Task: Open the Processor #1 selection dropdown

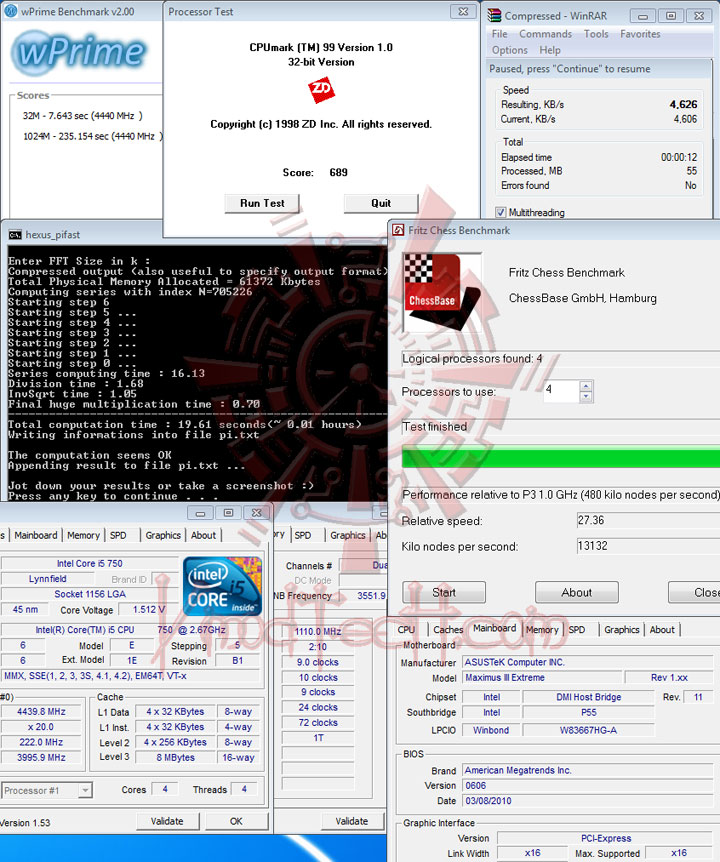Action: [x=85, y=791]
